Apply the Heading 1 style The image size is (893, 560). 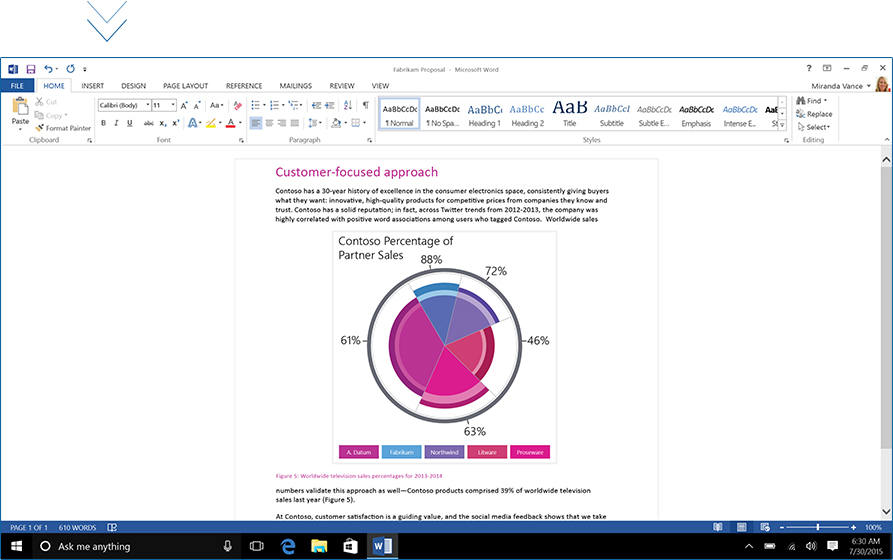click(485, 115)
